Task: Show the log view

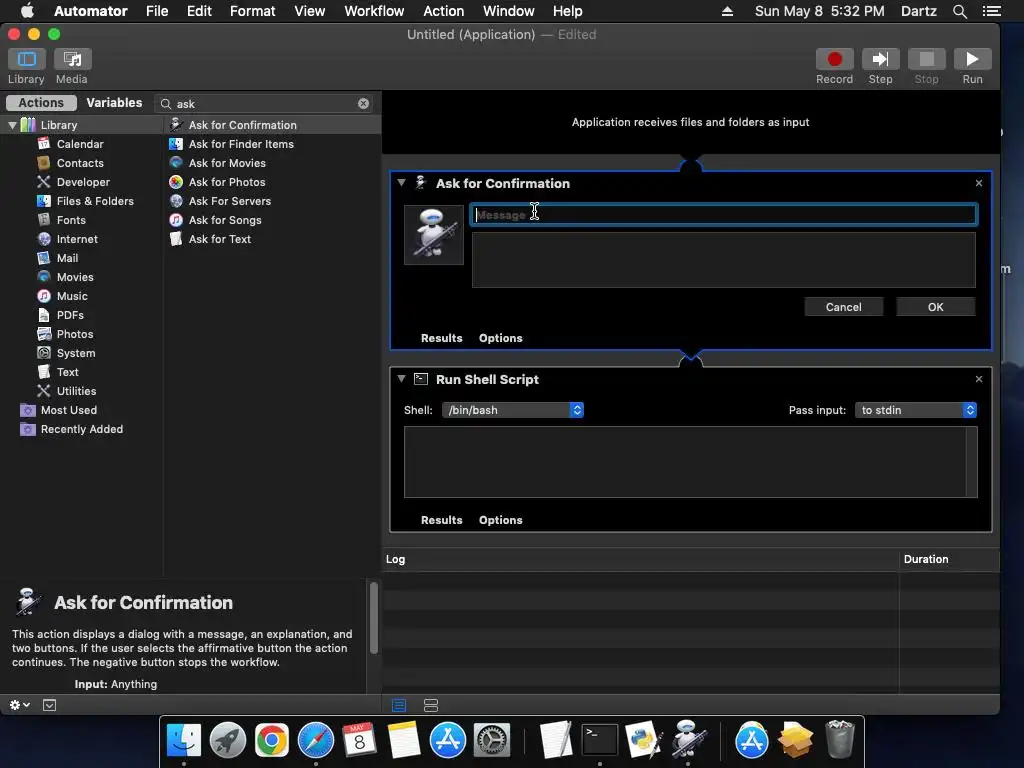Action: pos(399,705)
